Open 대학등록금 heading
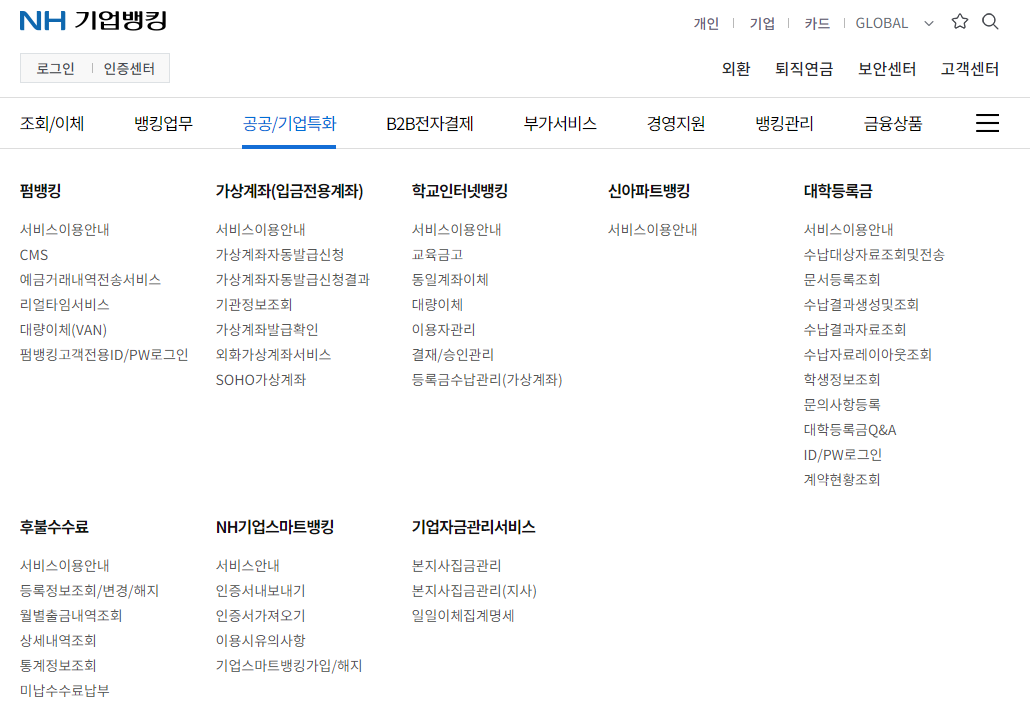1030x719 pixels. [x=838, y=191]
